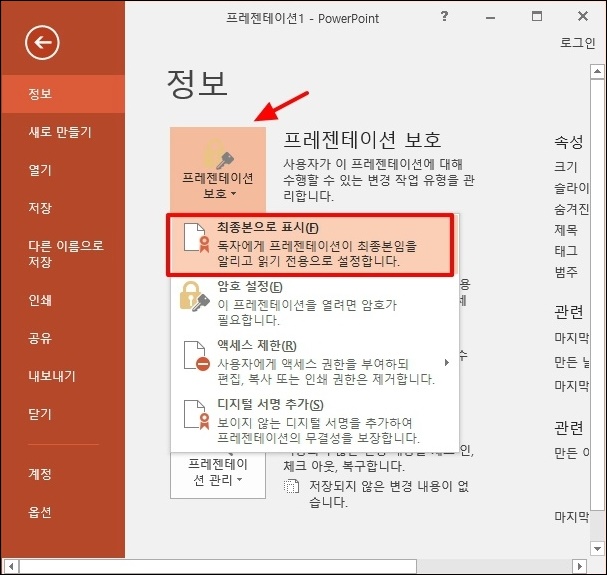Click 닫기 in the sidebar
607x575 pixels.
point(40,414)
